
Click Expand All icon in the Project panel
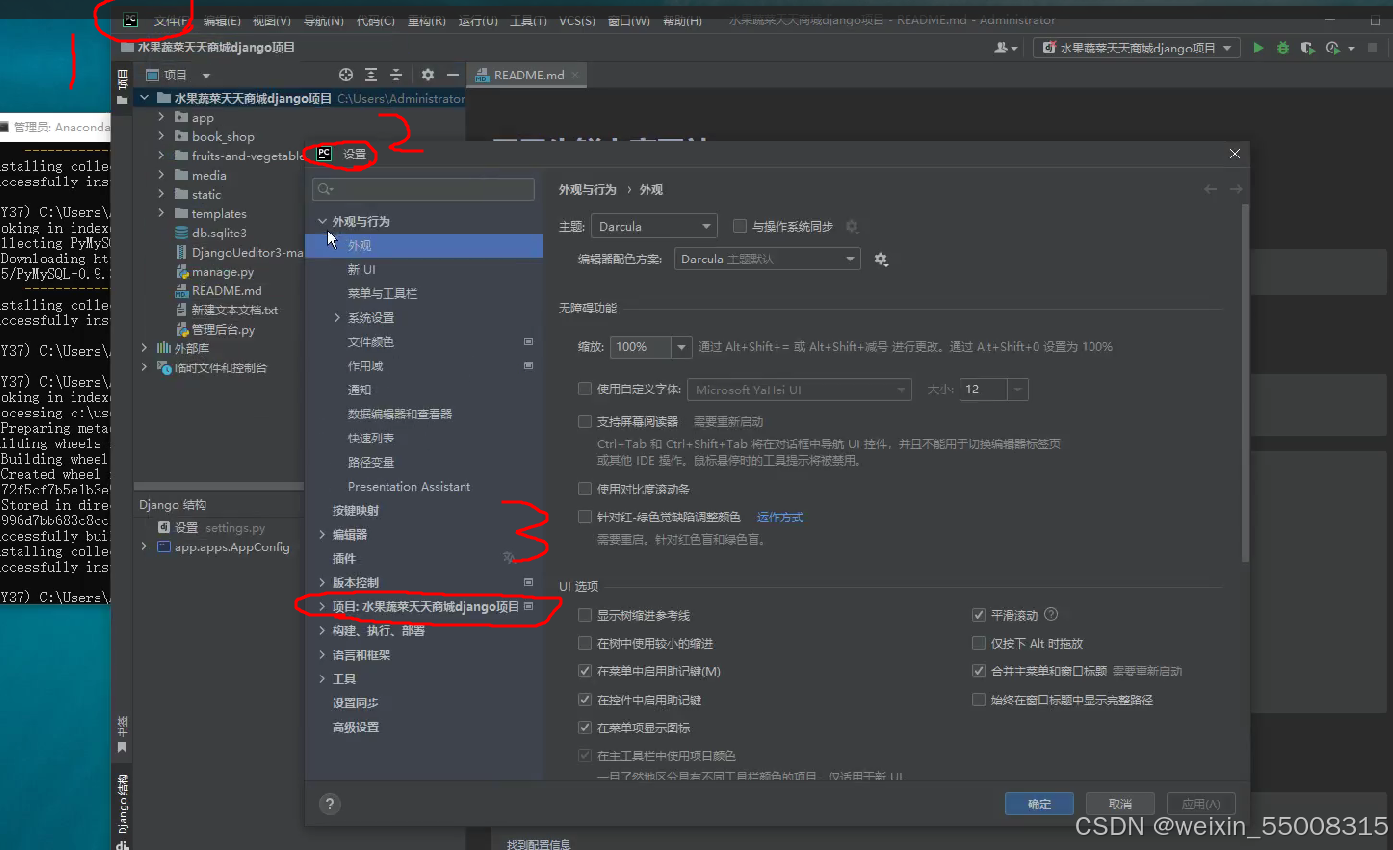coord(371,75)
